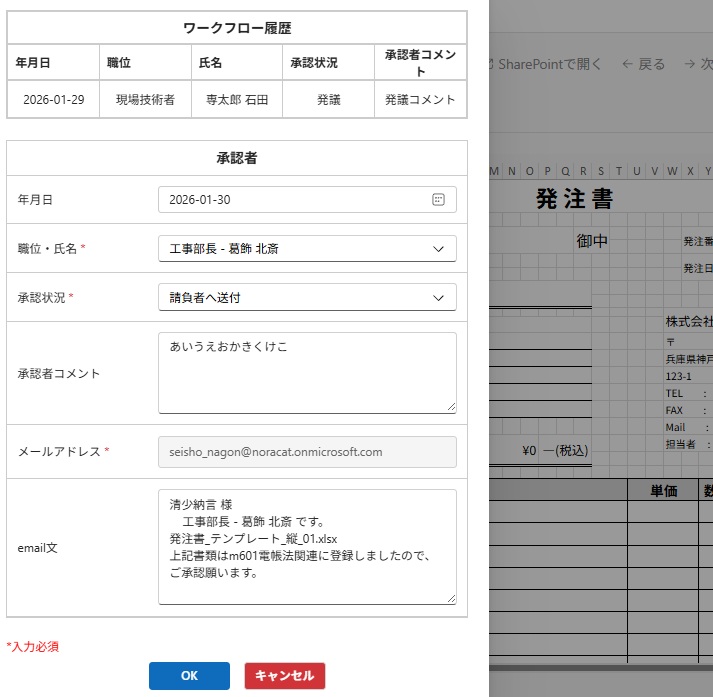Click the 発注書 title in the spreadsheet
The image size is (713, 697).
(574, 198)
